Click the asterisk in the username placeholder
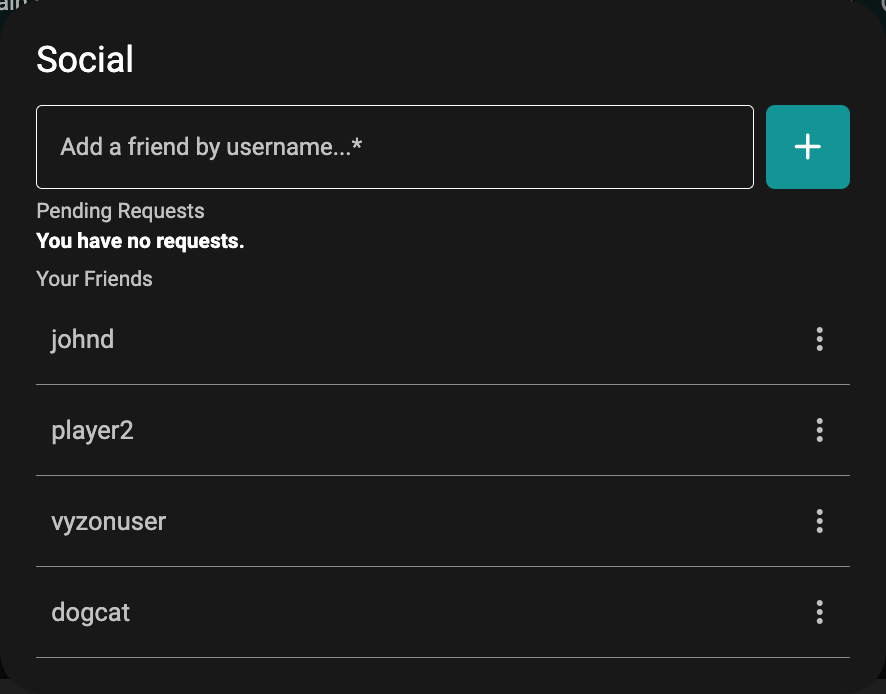Image resolution: width=886 pixels, height=694 pixels. click(x=357, y=145)
